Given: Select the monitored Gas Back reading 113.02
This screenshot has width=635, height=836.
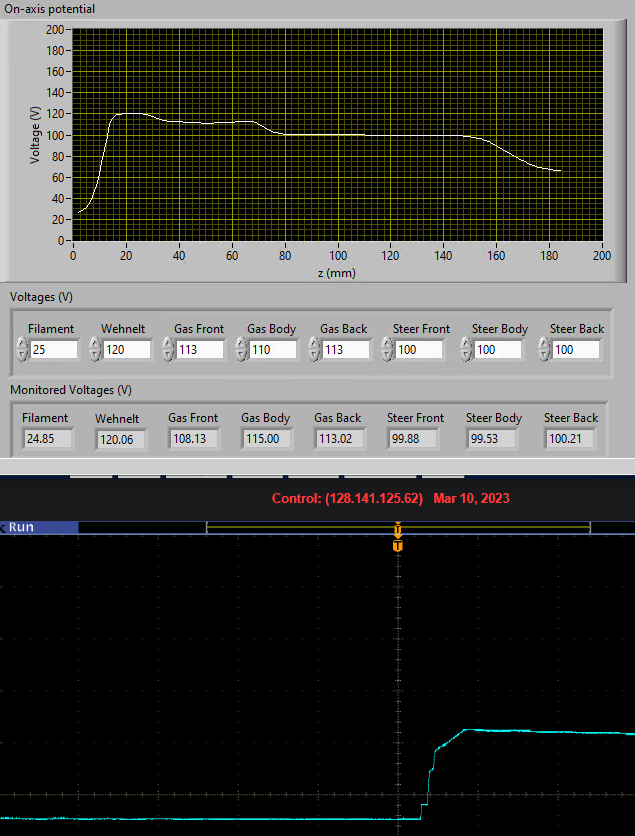Looking at the screenshot, I should pyautogui.click(x=340, y=439).
